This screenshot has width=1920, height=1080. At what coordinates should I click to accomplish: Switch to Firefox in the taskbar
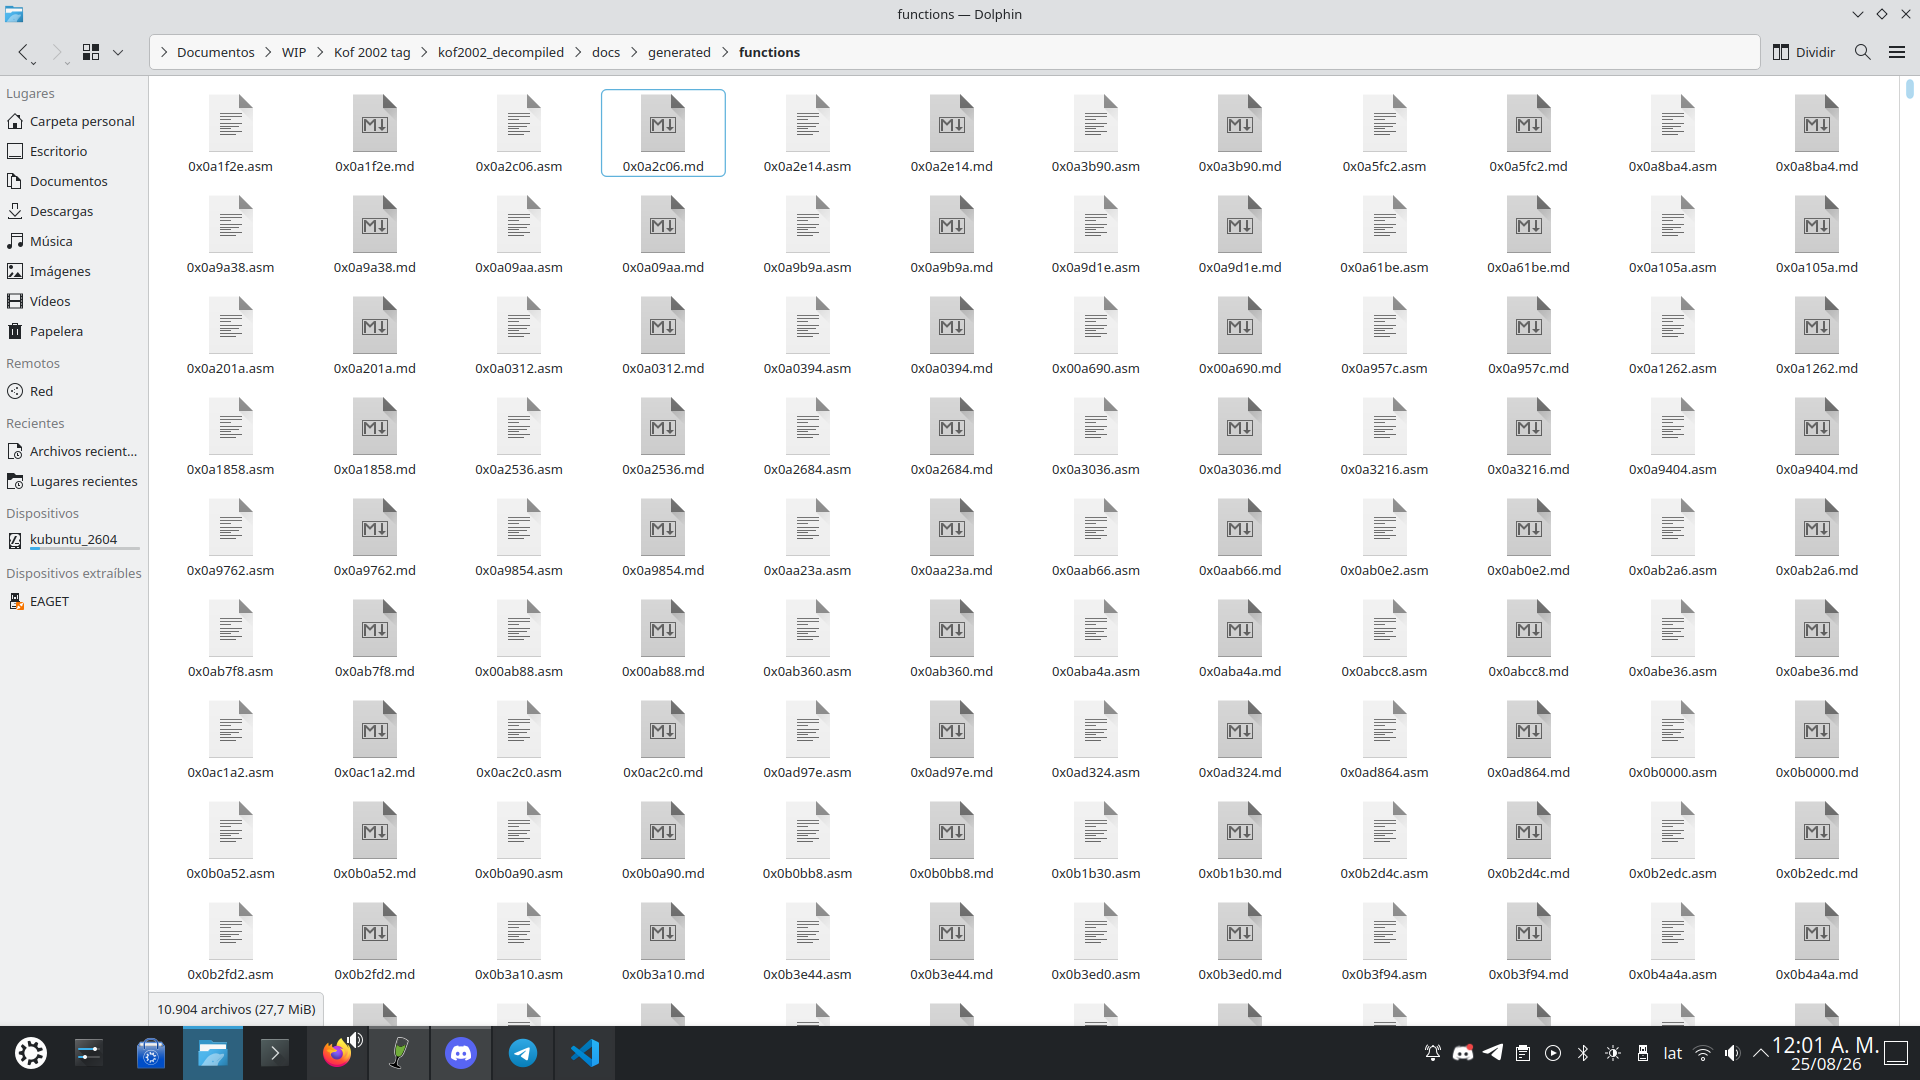pos(337,1053)
